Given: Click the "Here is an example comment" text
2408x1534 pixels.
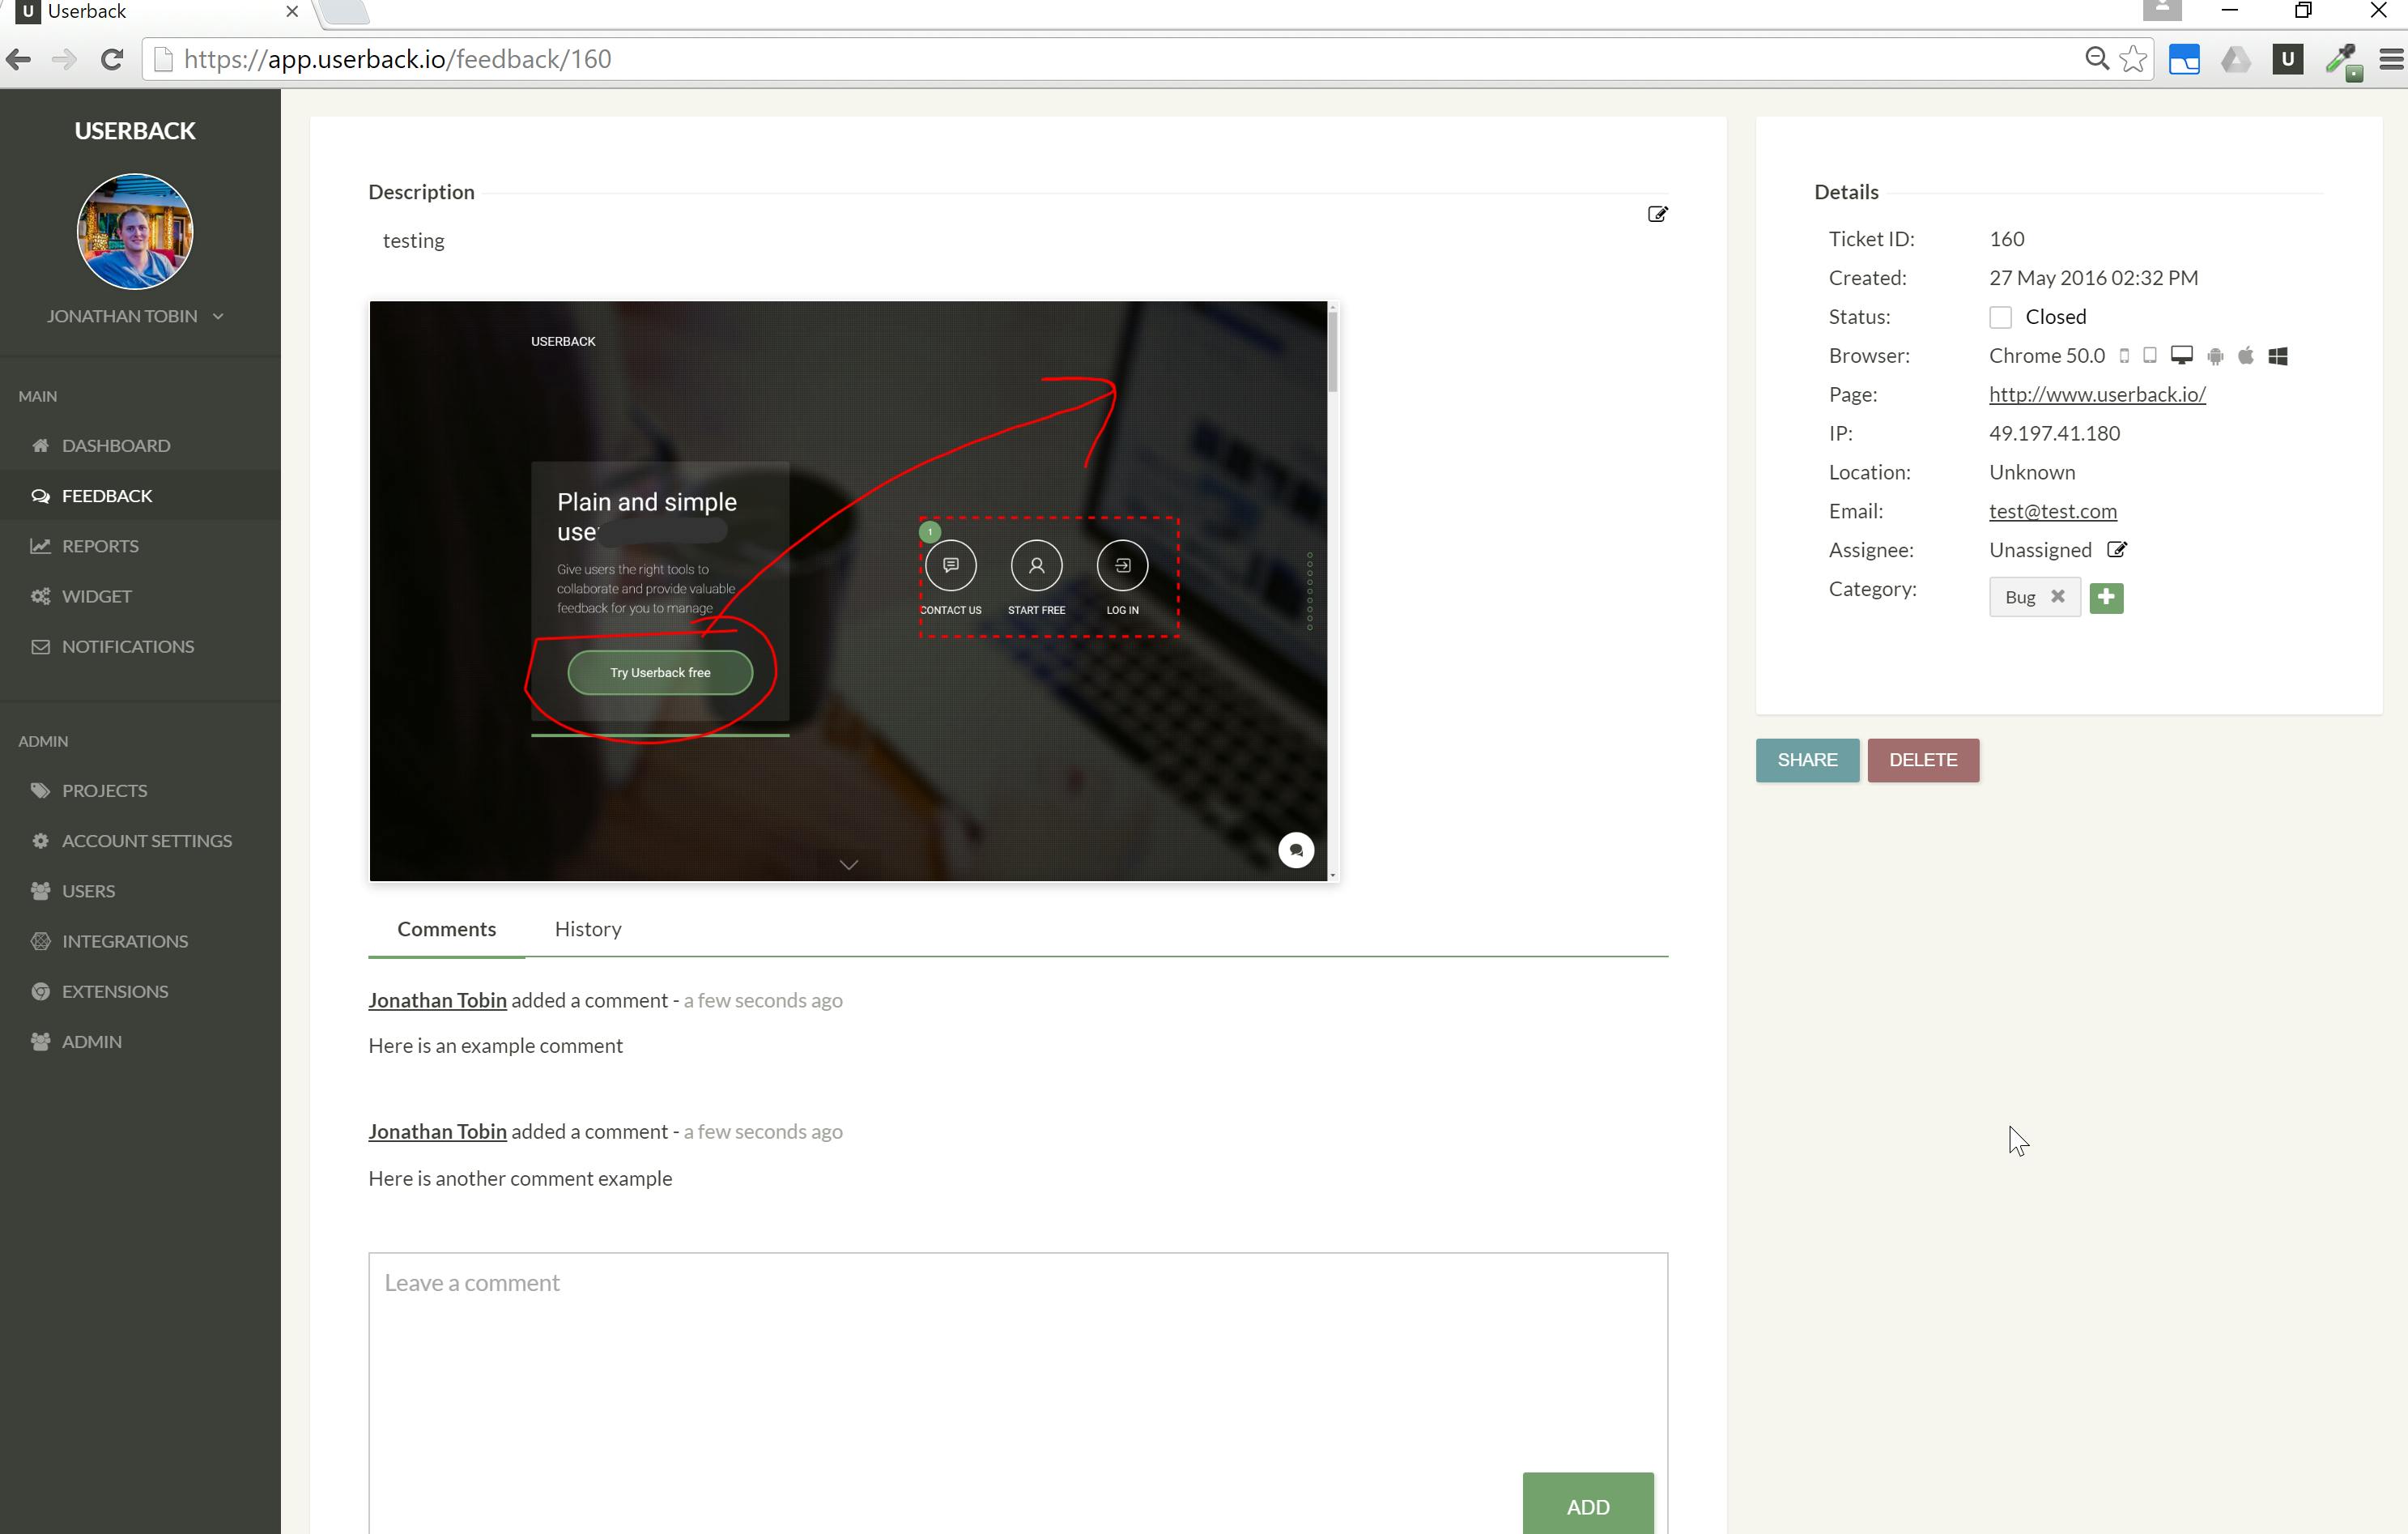Looking at the screenshot, I should [495, 1046].
